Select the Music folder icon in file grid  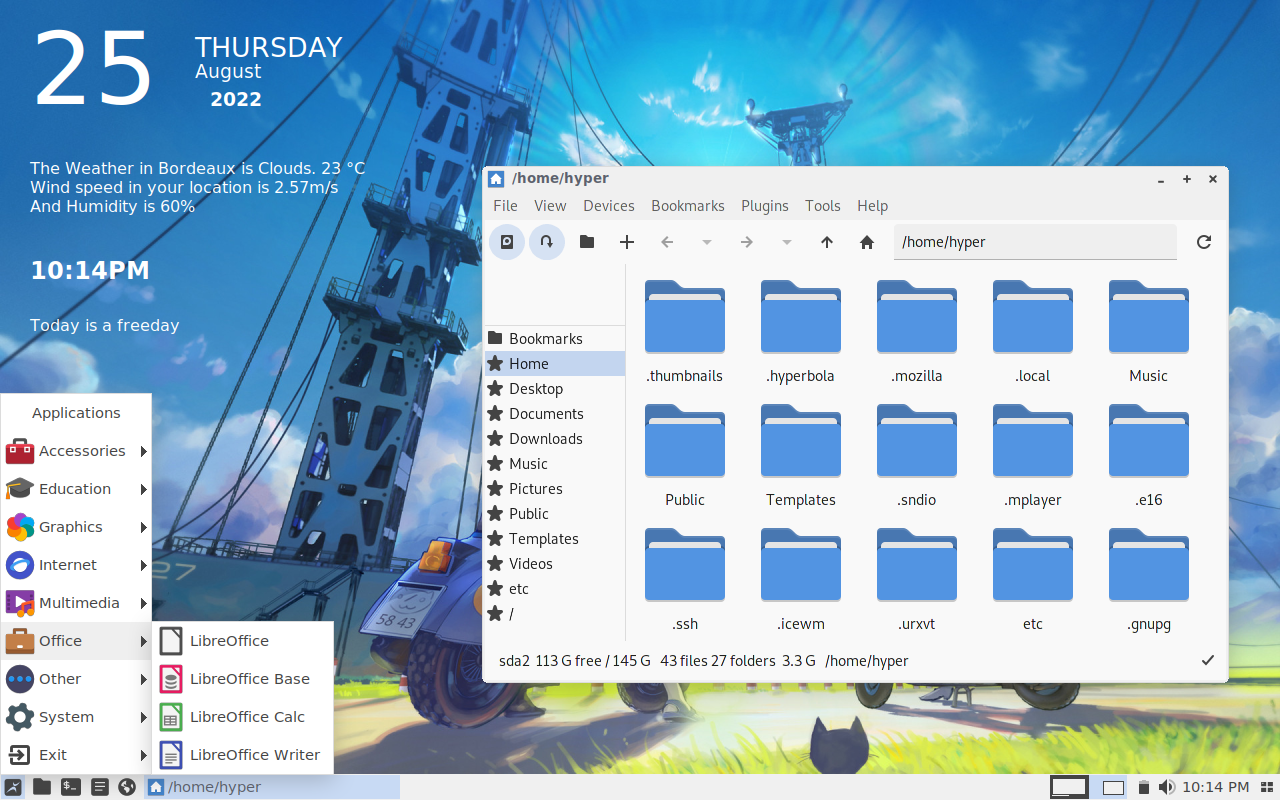pyautogui.click(x=1149, y=316)
